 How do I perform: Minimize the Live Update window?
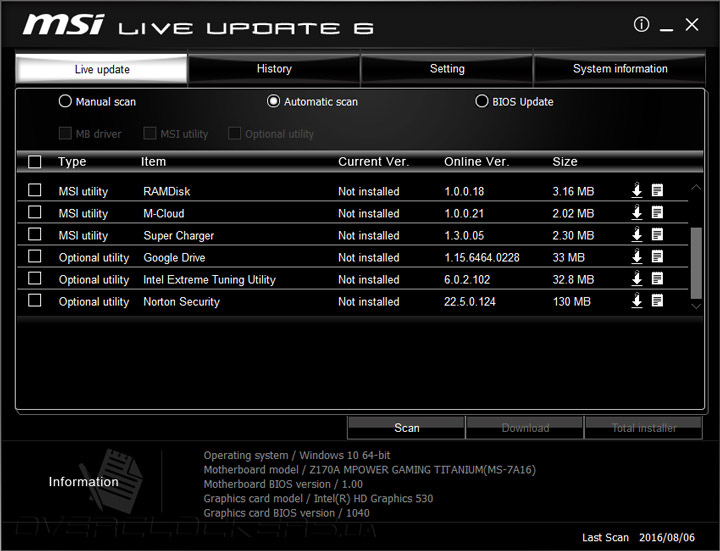(x=666, y=29)
